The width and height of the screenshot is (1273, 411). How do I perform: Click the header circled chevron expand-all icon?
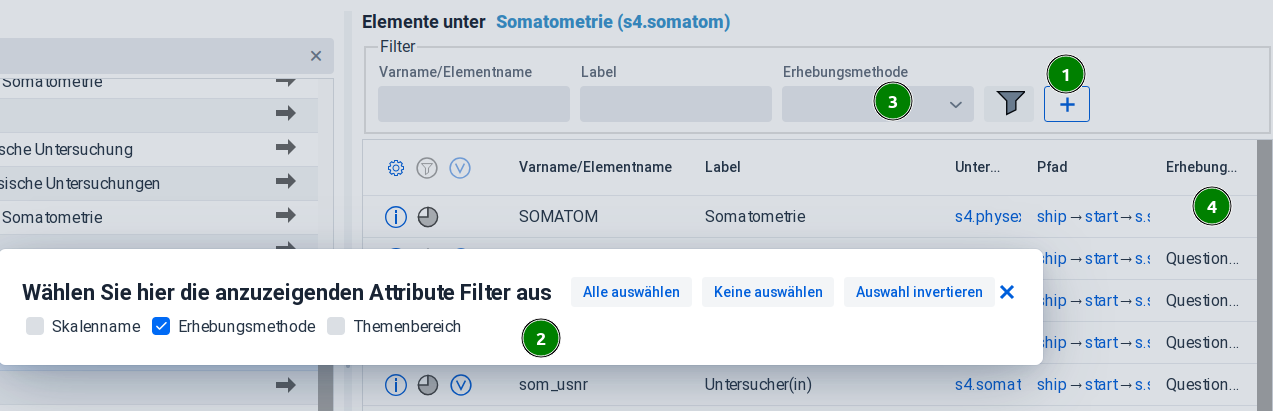click(460, 168)
